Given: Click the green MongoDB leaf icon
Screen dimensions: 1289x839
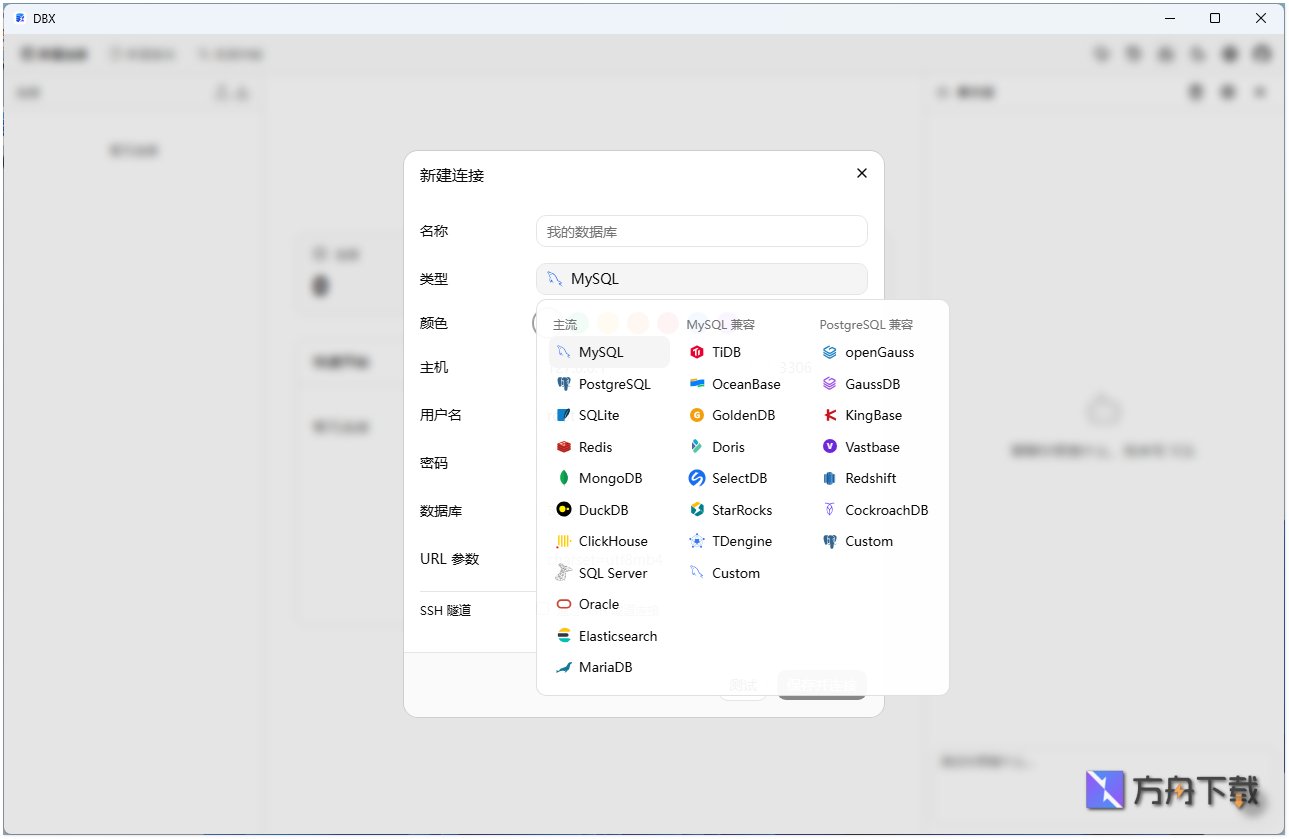Looking at the screenshot, I should (x=564, y=478).
